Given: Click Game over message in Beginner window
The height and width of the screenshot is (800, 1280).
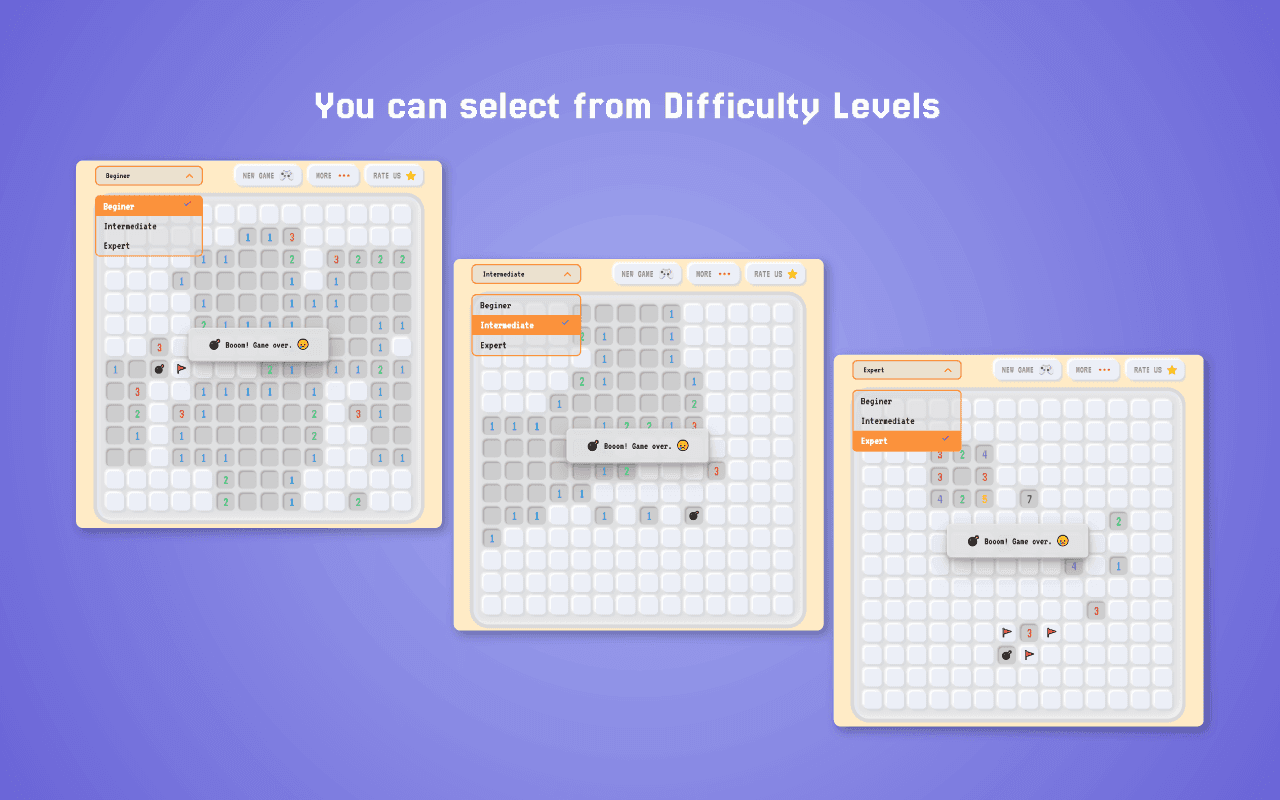Looking at the screenshot, I should click(258, 344).
